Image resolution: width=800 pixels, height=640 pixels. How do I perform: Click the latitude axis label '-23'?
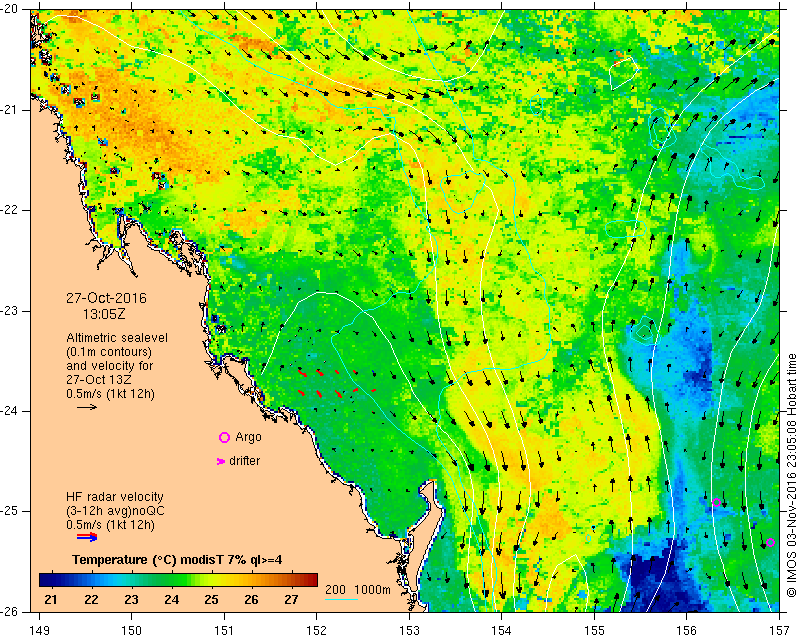point(11,311)
